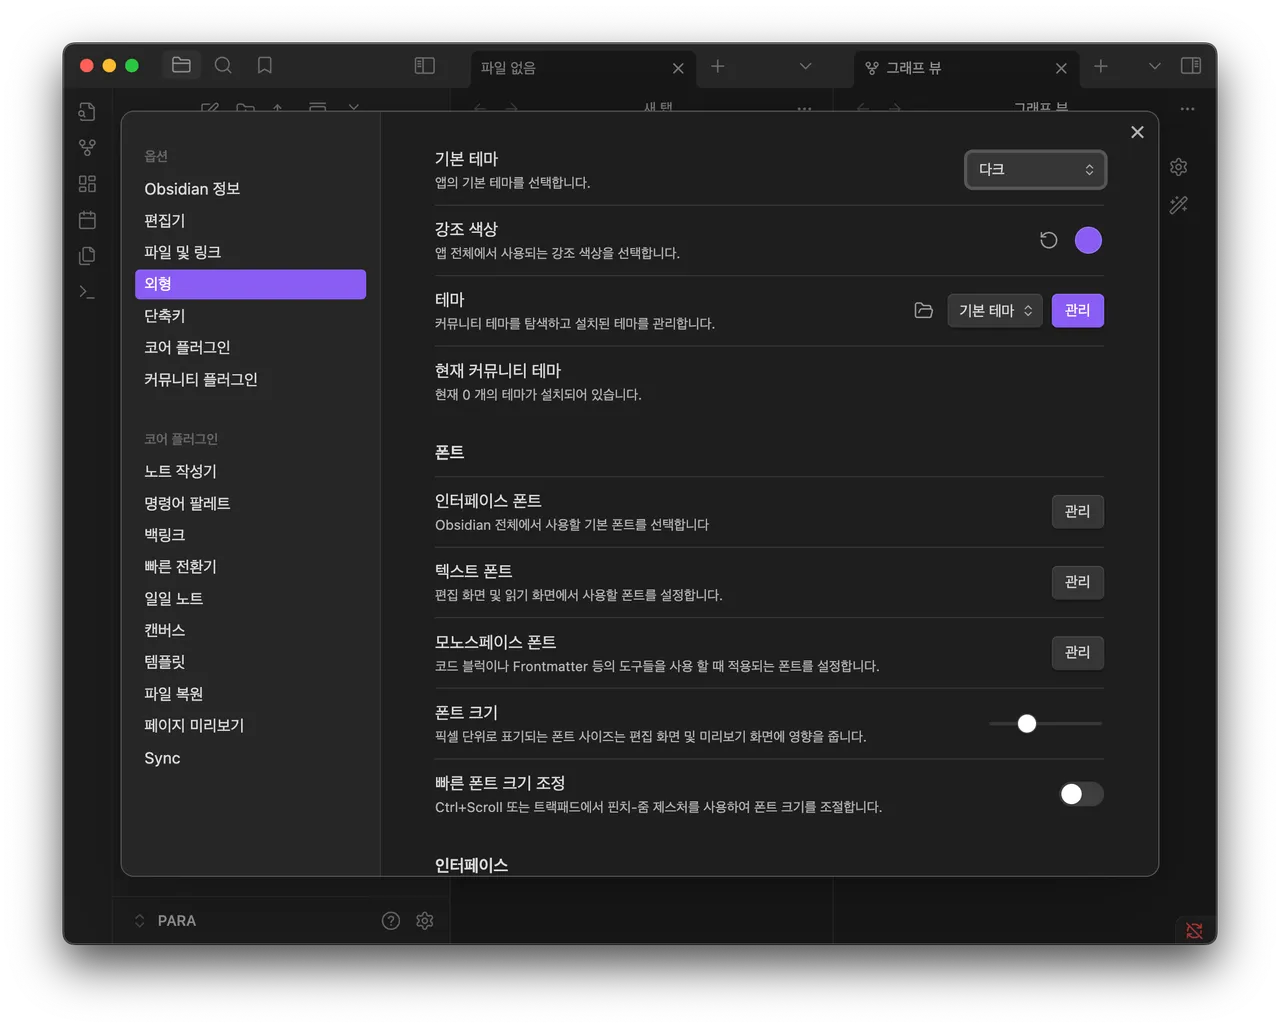Click the purple accent color swatch
The height and width of the screenshot is (1028, 1280).
tap(1088, 240)
